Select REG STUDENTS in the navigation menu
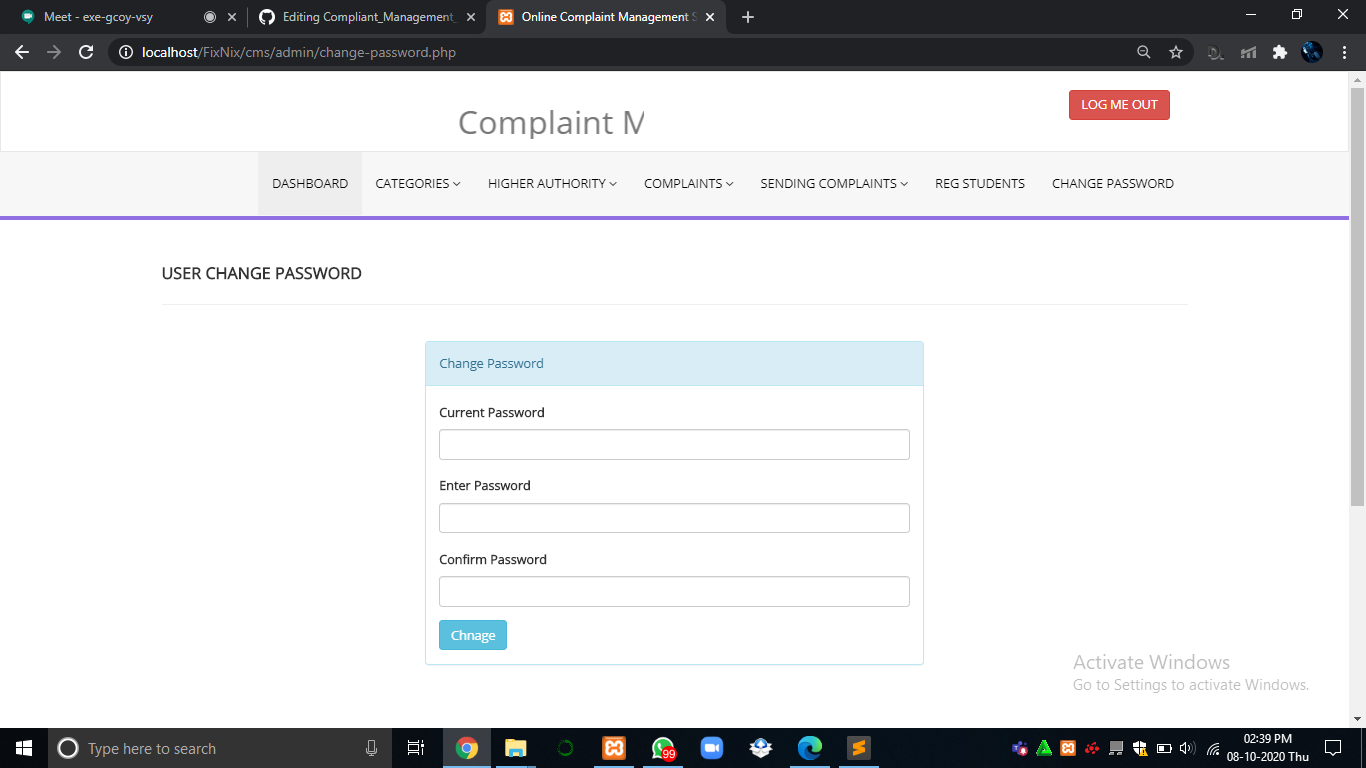 point(979,183)
